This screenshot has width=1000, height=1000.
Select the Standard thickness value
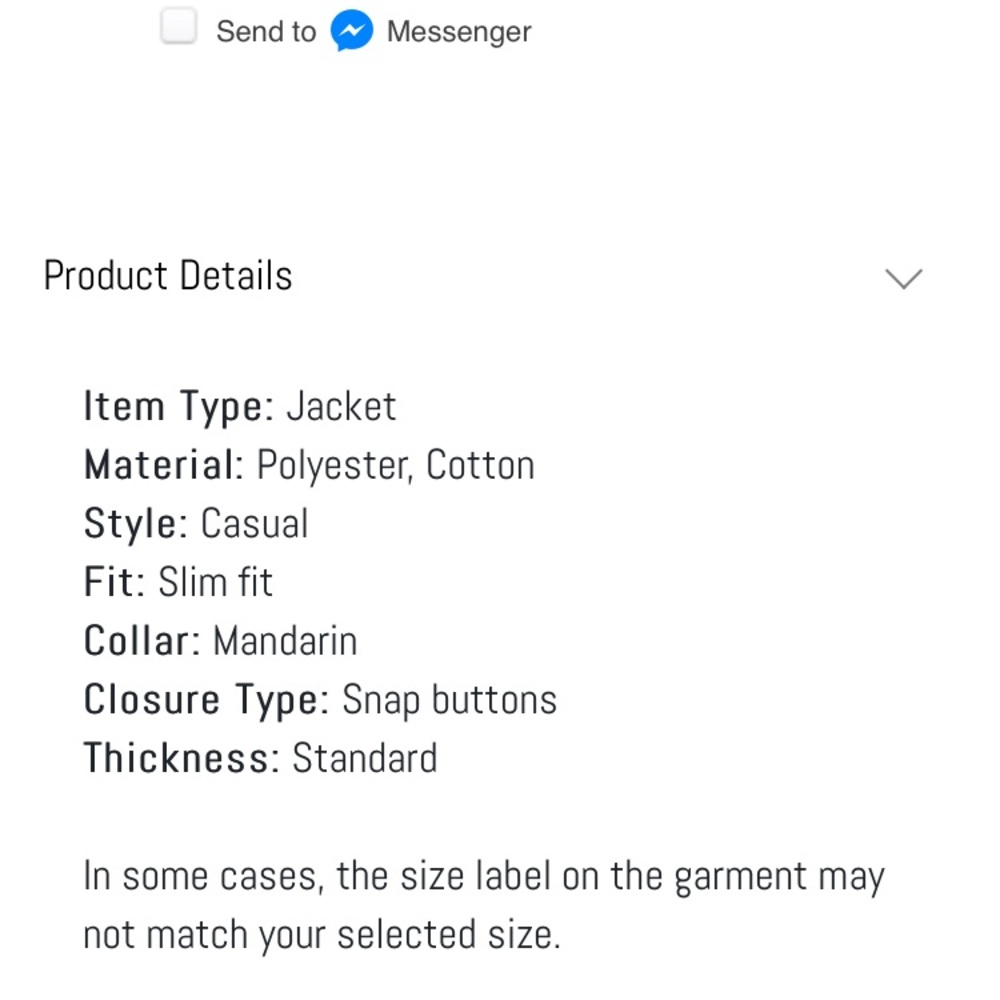(364, 757)
